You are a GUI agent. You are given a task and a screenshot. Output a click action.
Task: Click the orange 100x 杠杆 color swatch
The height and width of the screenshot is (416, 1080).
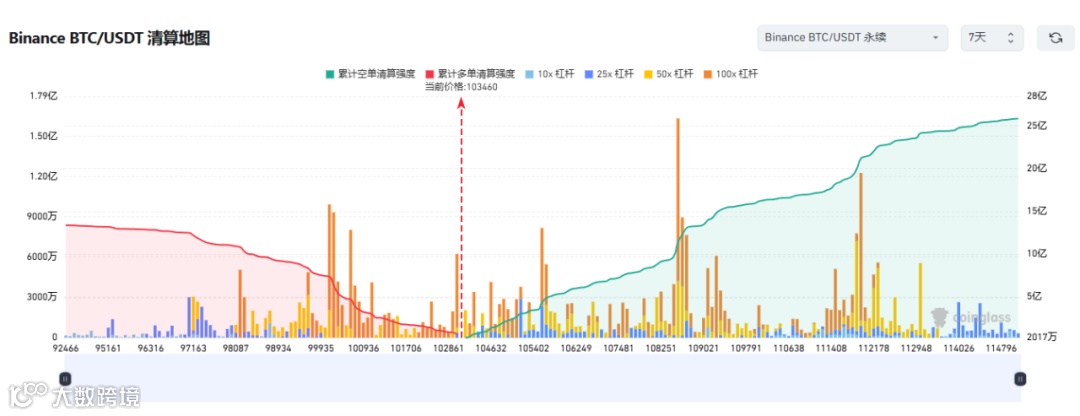point(707,74)
